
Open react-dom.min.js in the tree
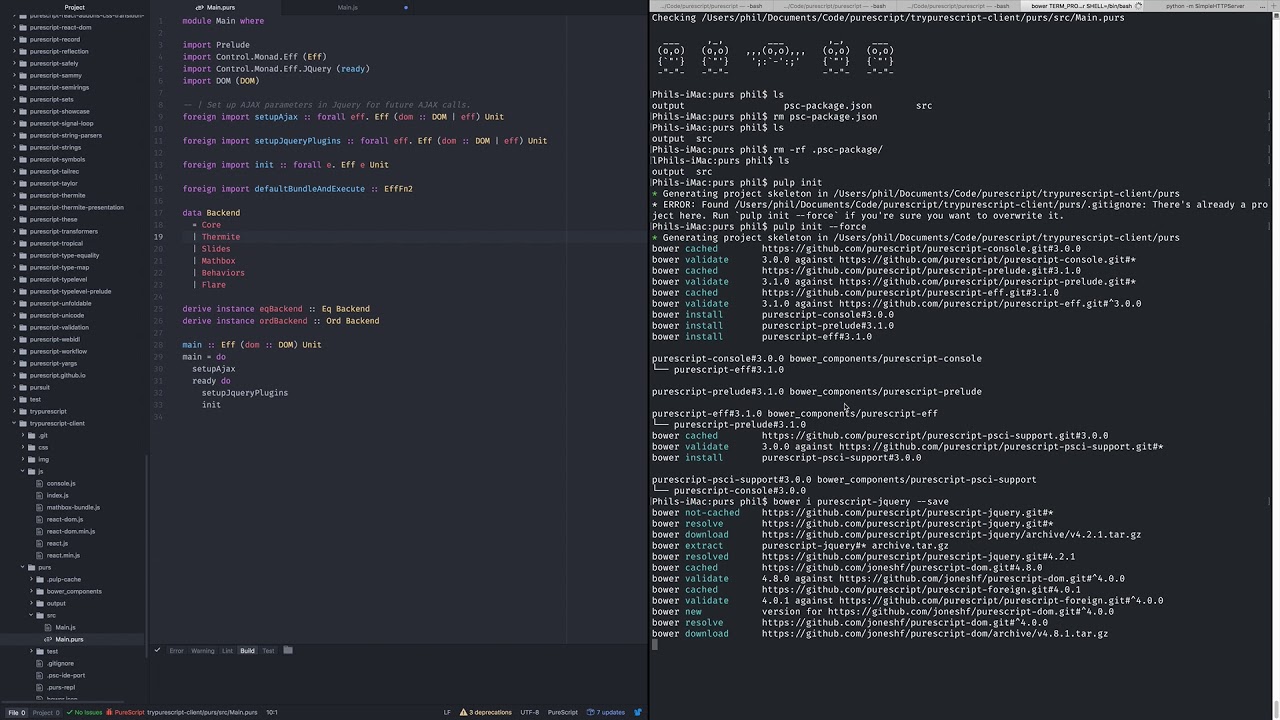[71, 531]
